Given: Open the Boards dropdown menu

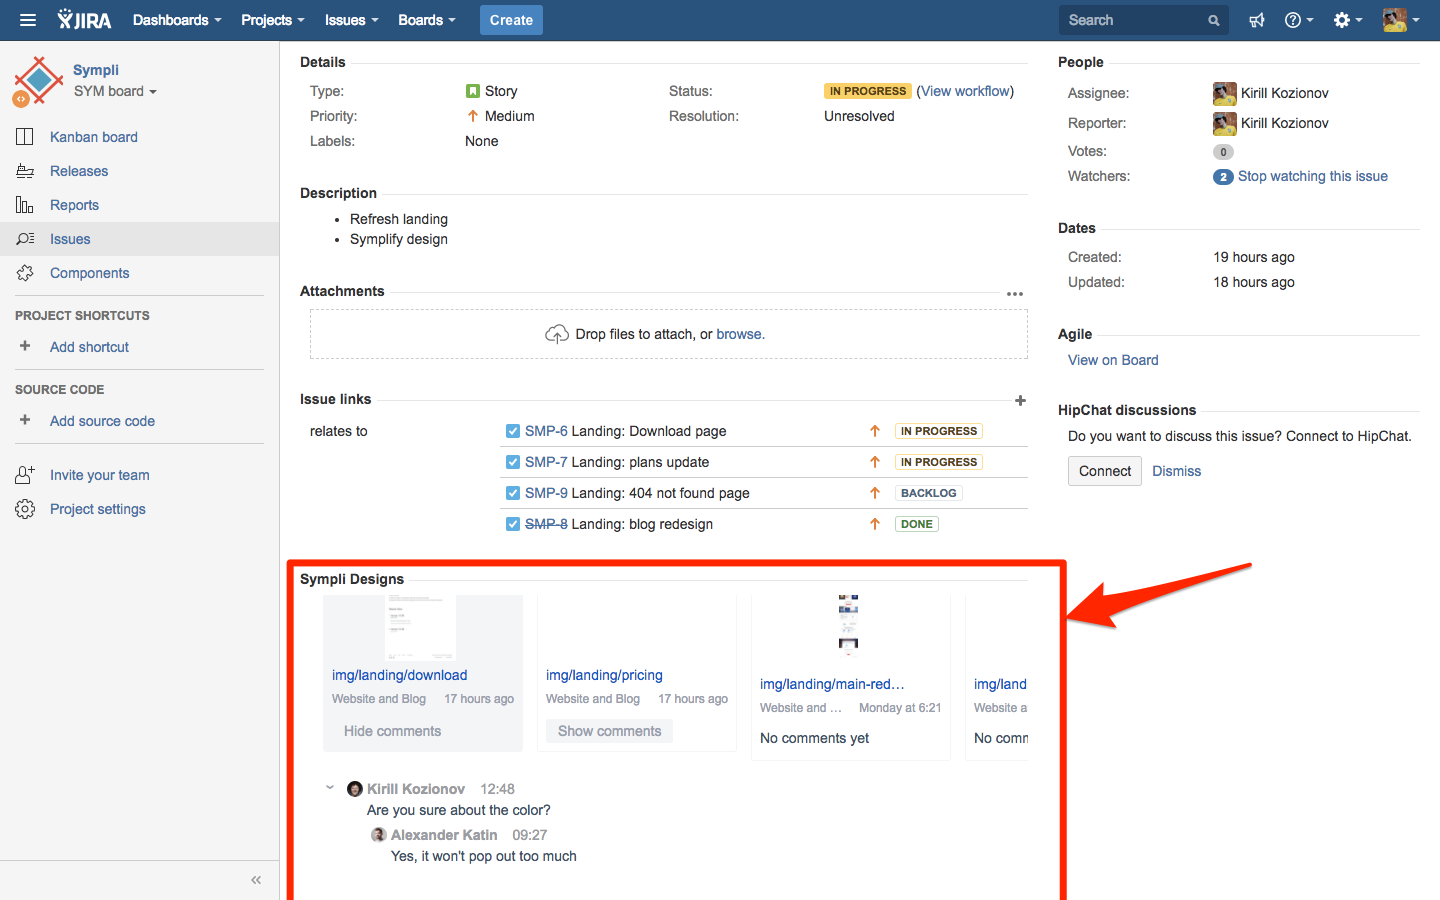Looking at the screenshot, I should coord(426,20).
